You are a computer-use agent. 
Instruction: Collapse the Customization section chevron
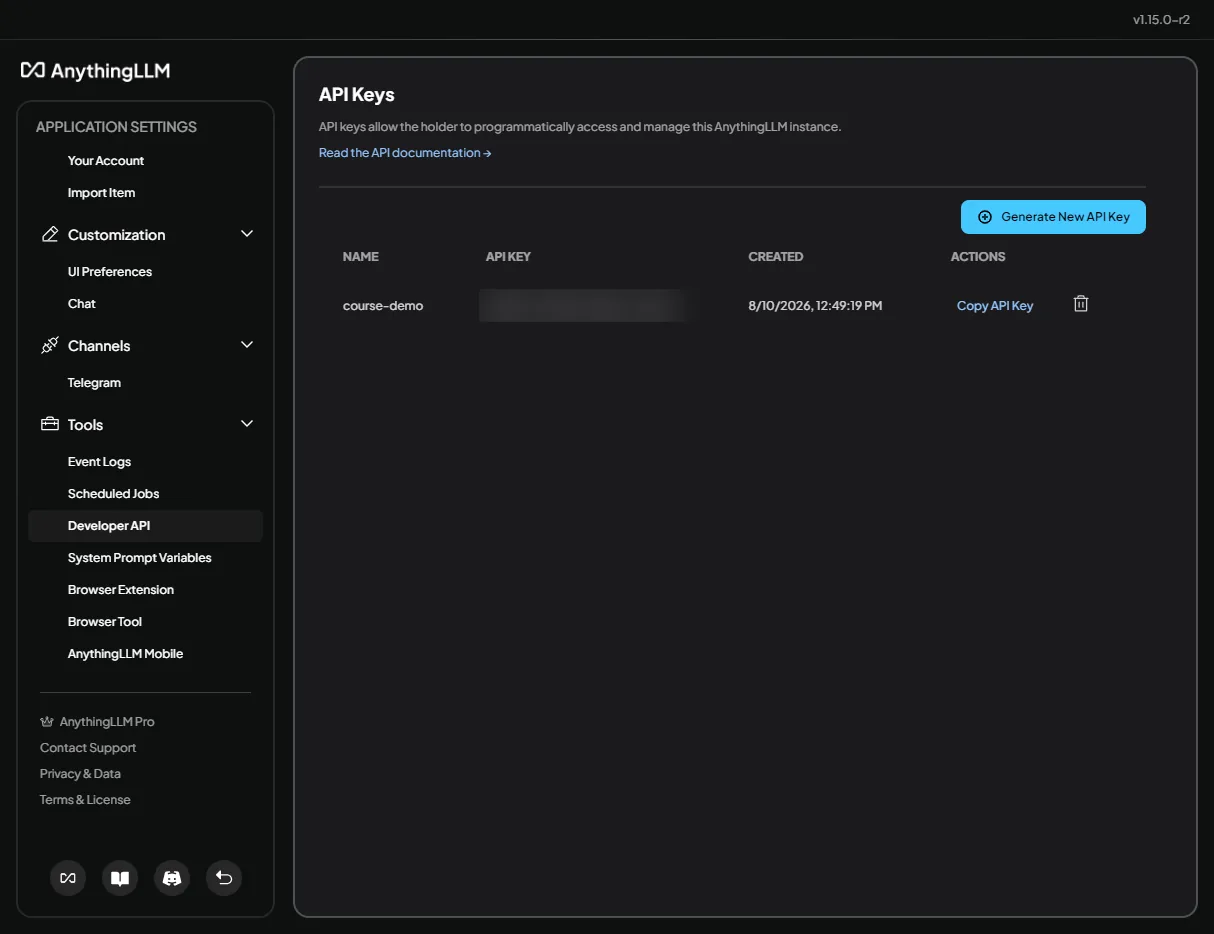pyautogui.click(x=247, y=234)
